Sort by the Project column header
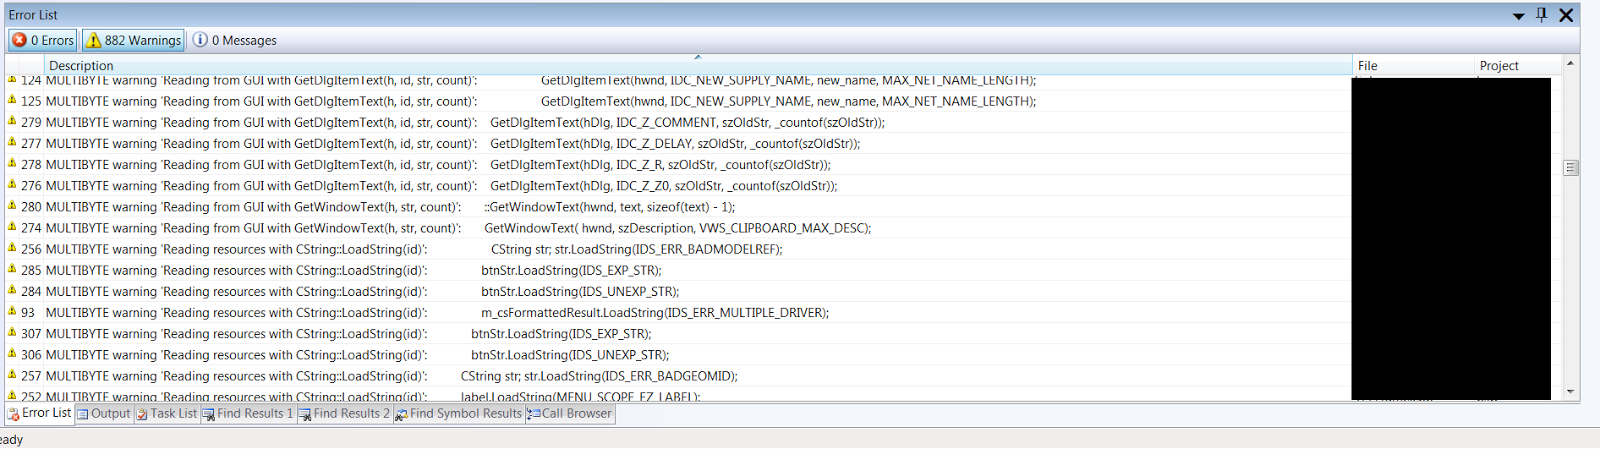The width and height of the screenshot is (1600, 449). [1518, 65]
